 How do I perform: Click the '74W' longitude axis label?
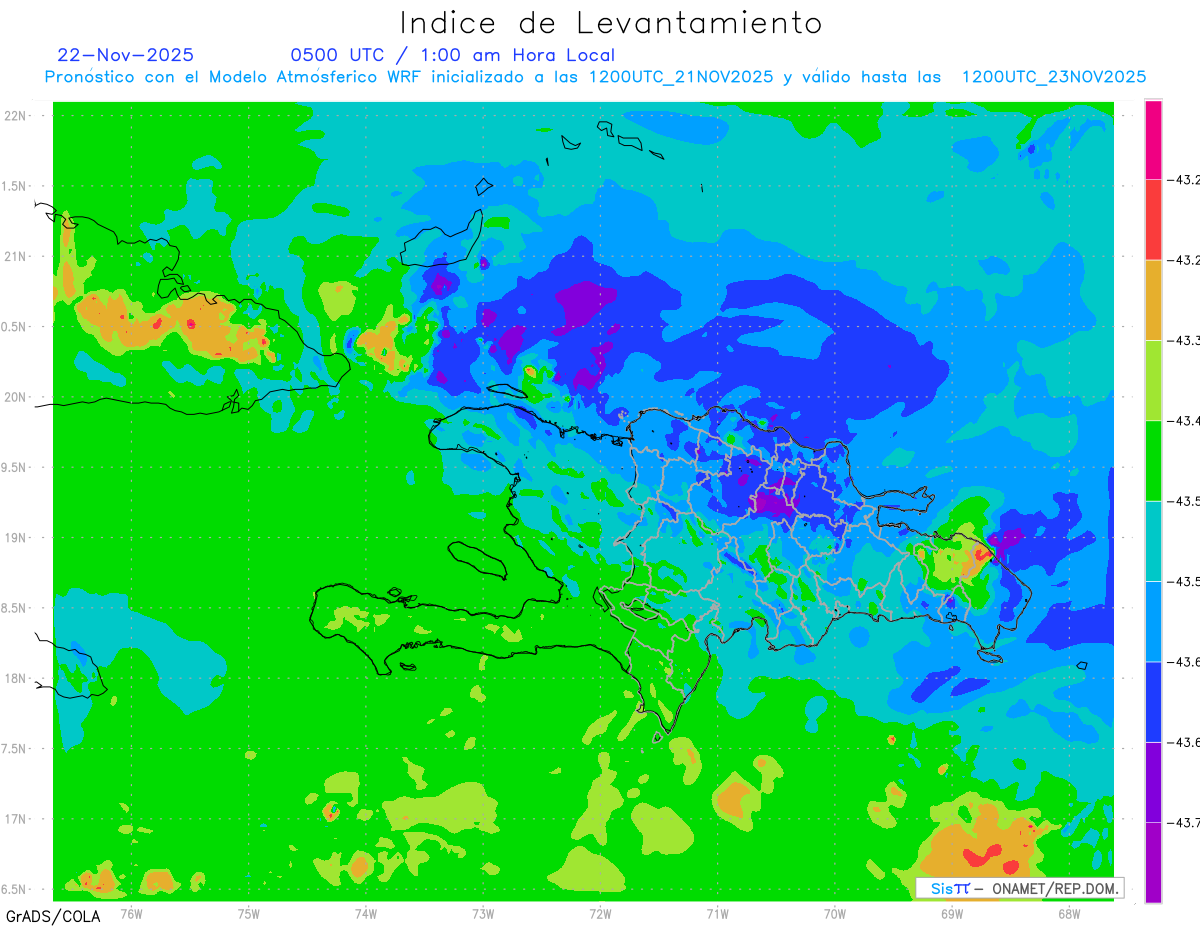point(366,913)
